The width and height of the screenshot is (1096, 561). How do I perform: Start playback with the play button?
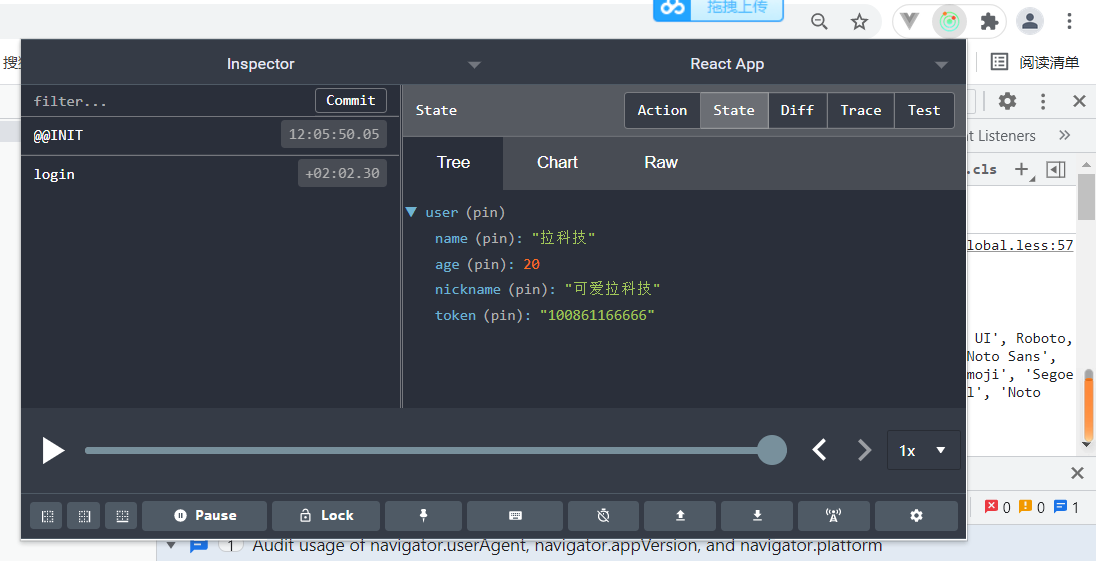53,451
